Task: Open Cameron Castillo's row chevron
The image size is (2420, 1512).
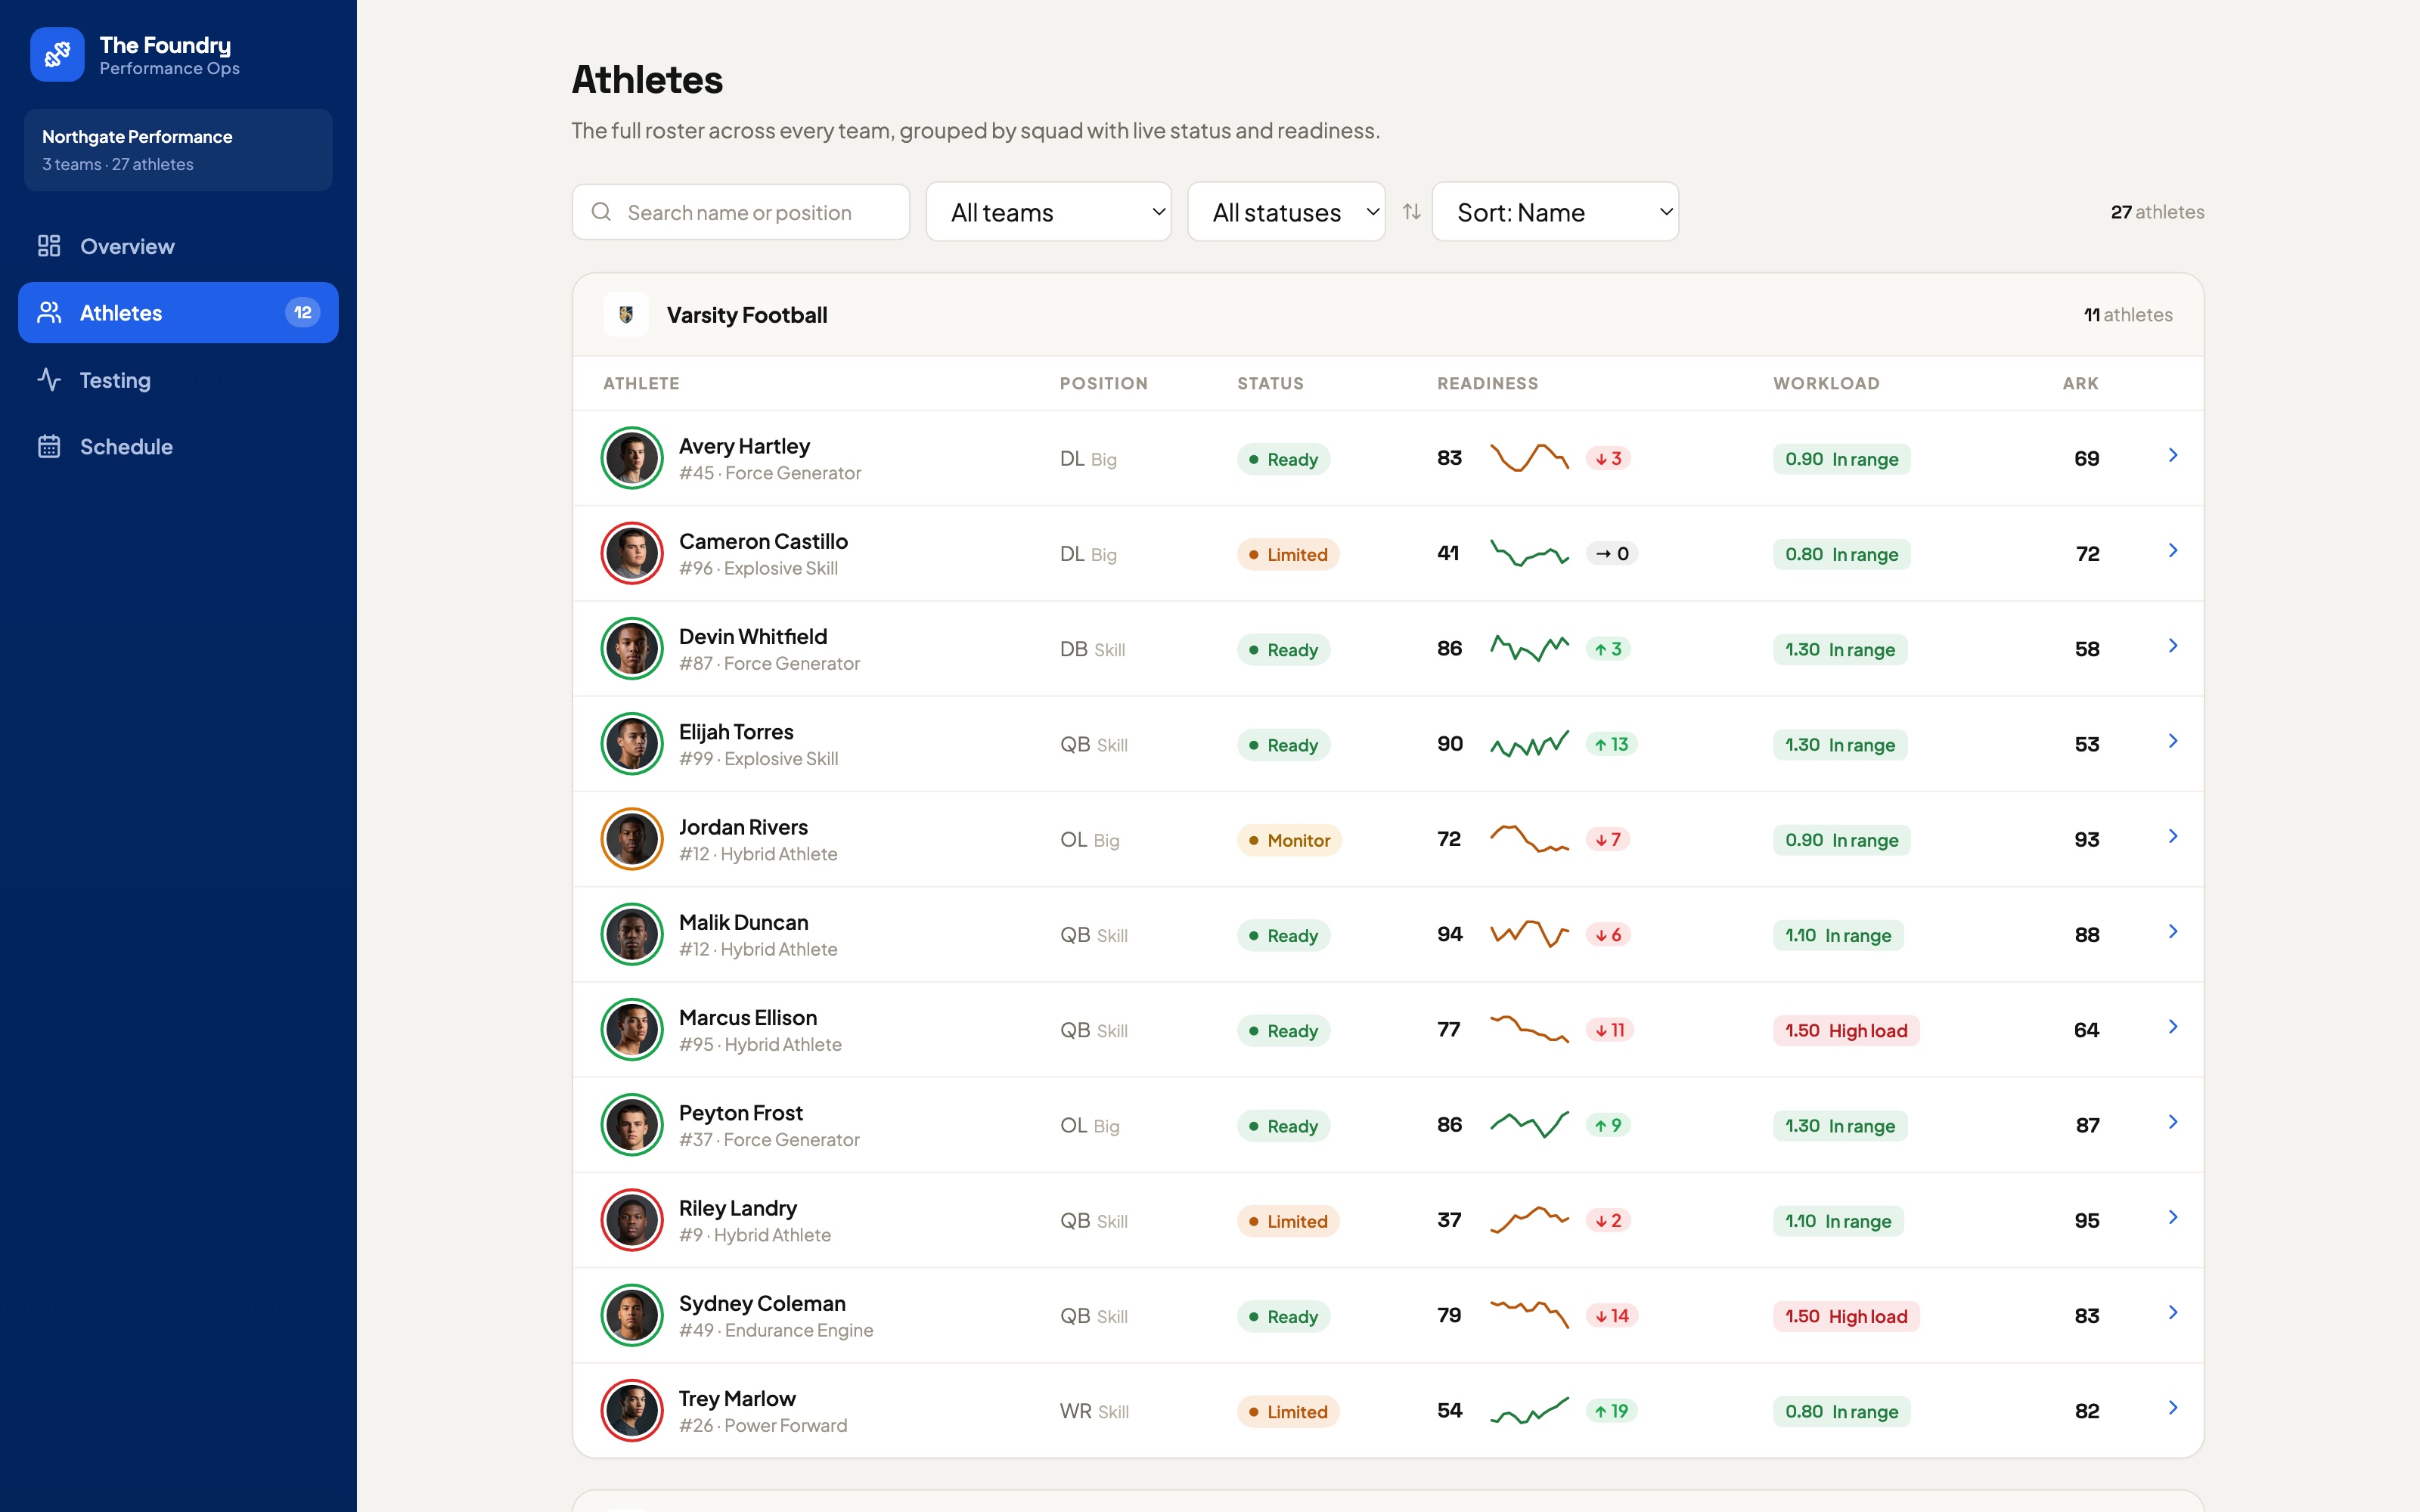Action: coord(2173,551)
